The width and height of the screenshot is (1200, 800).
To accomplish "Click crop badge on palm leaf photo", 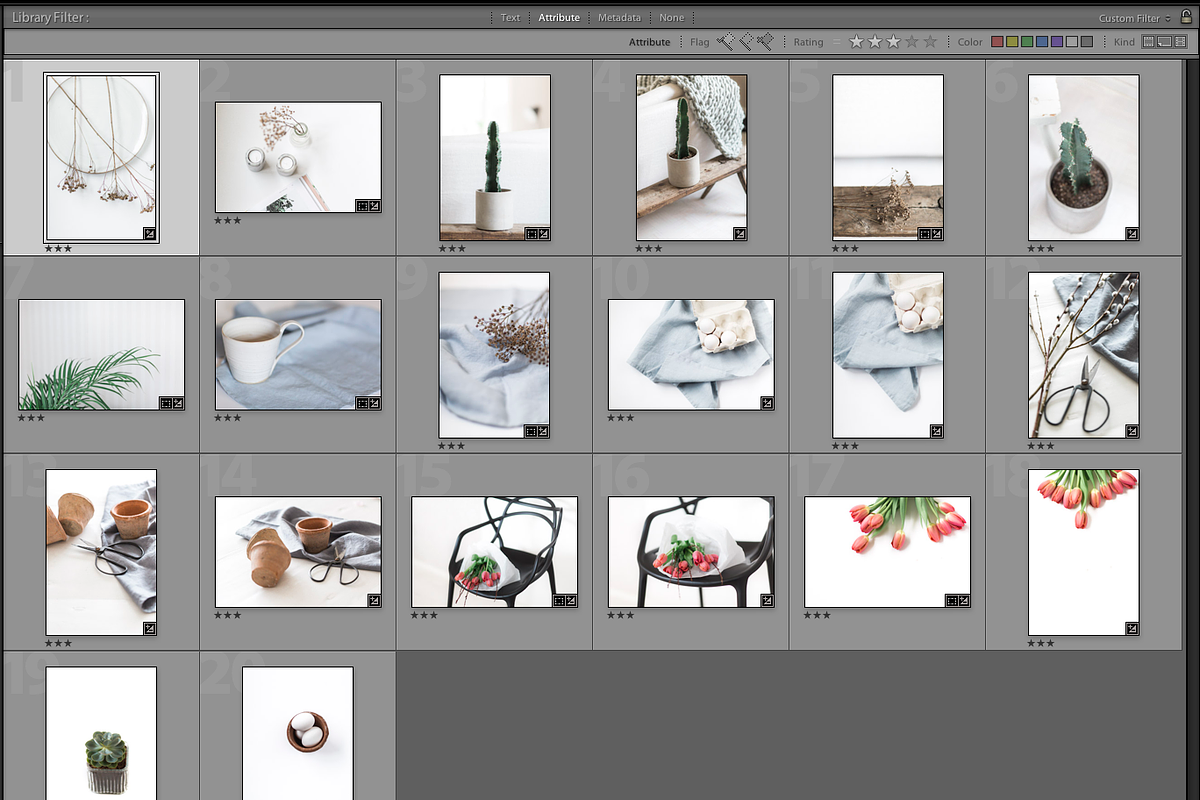I will click(x=166, y=403).
